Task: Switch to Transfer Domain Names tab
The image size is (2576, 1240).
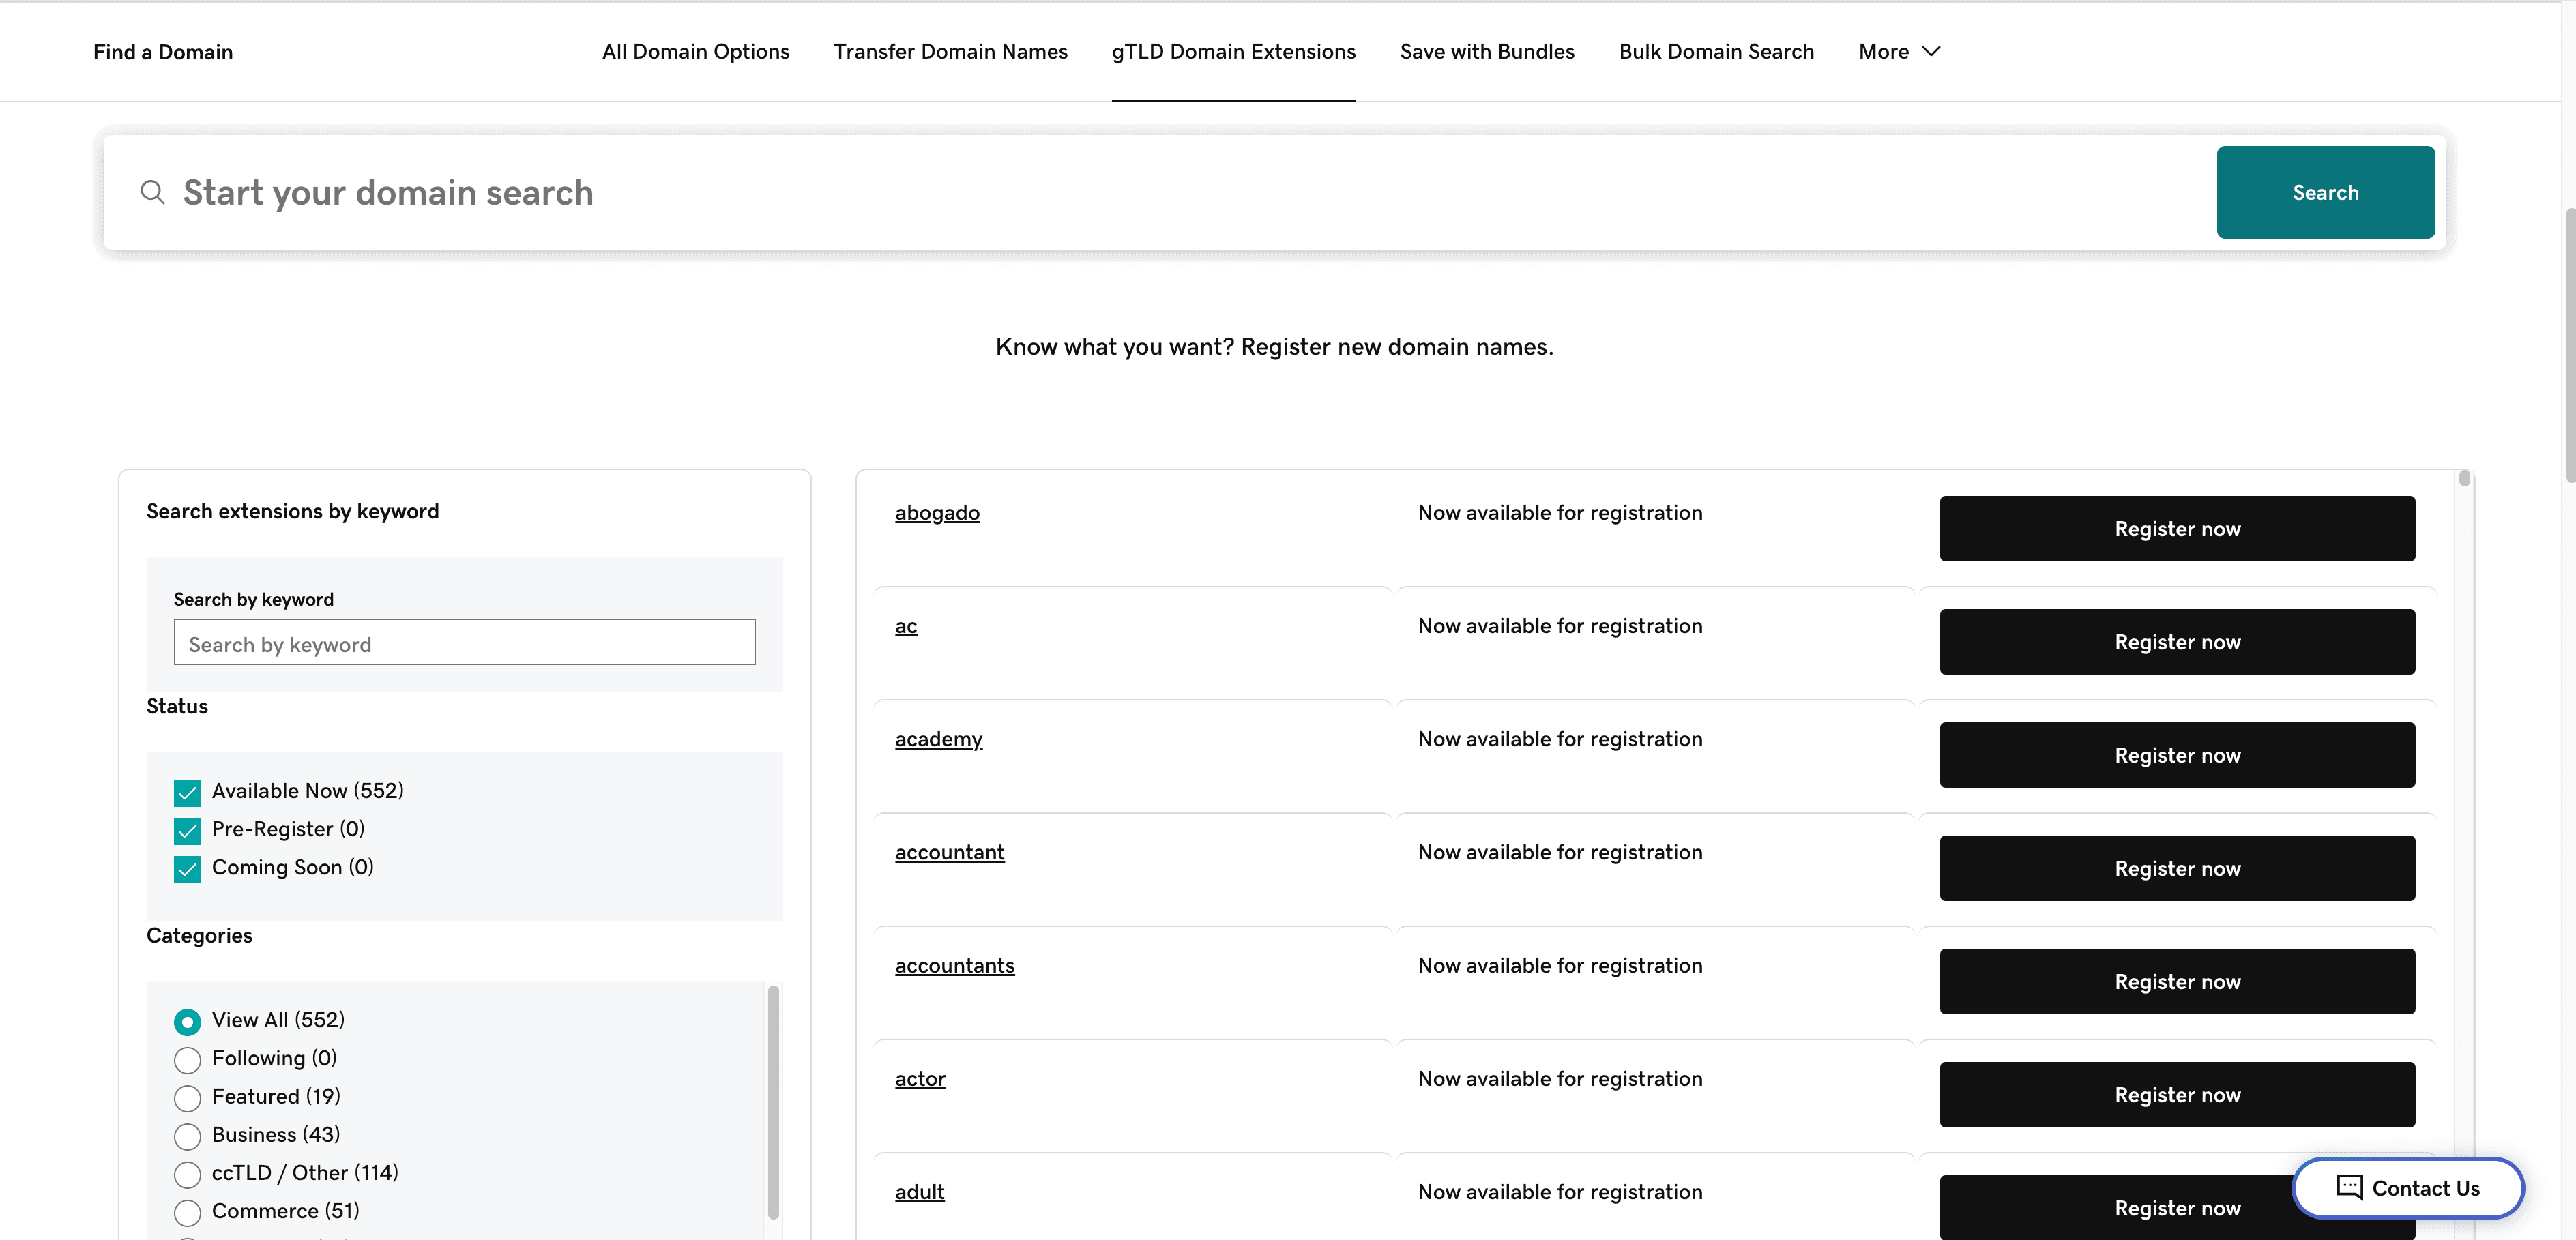Action: (950, 51)
